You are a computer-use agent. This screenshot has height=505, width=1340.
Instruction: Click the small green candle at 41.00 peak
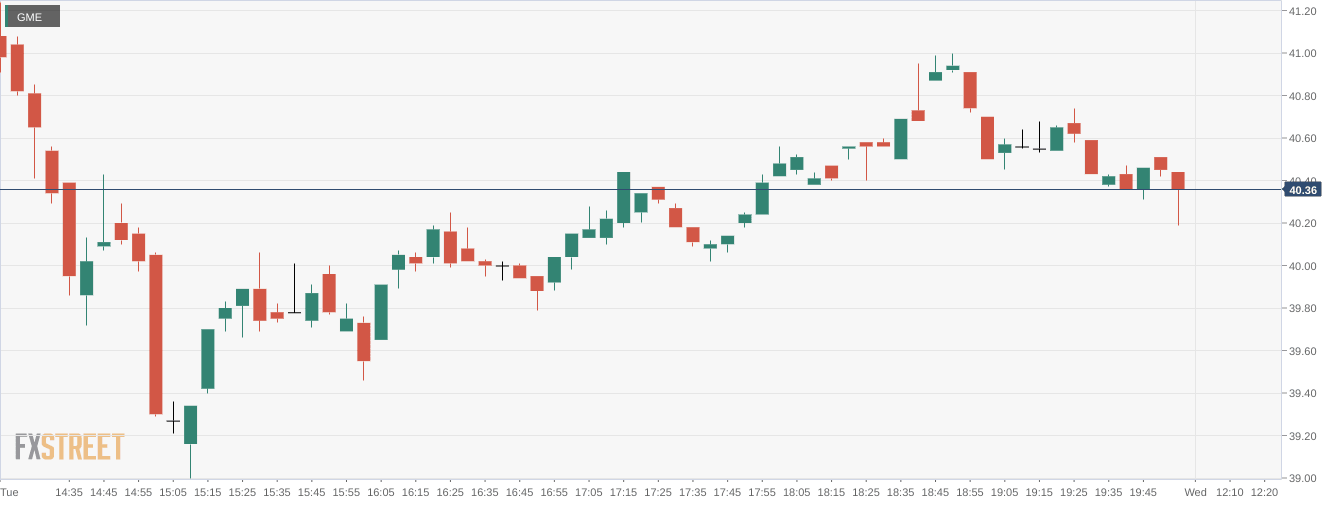952,68
